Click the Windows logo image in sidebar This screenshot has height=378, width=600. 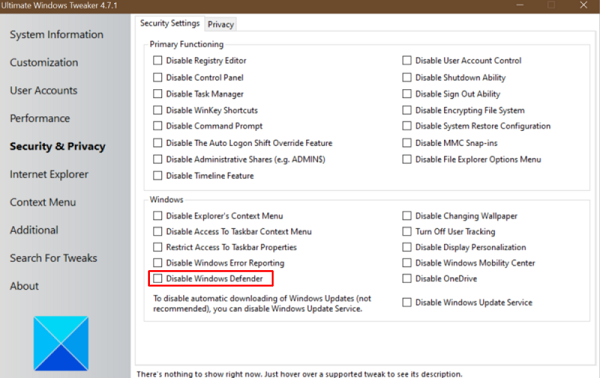61,343
